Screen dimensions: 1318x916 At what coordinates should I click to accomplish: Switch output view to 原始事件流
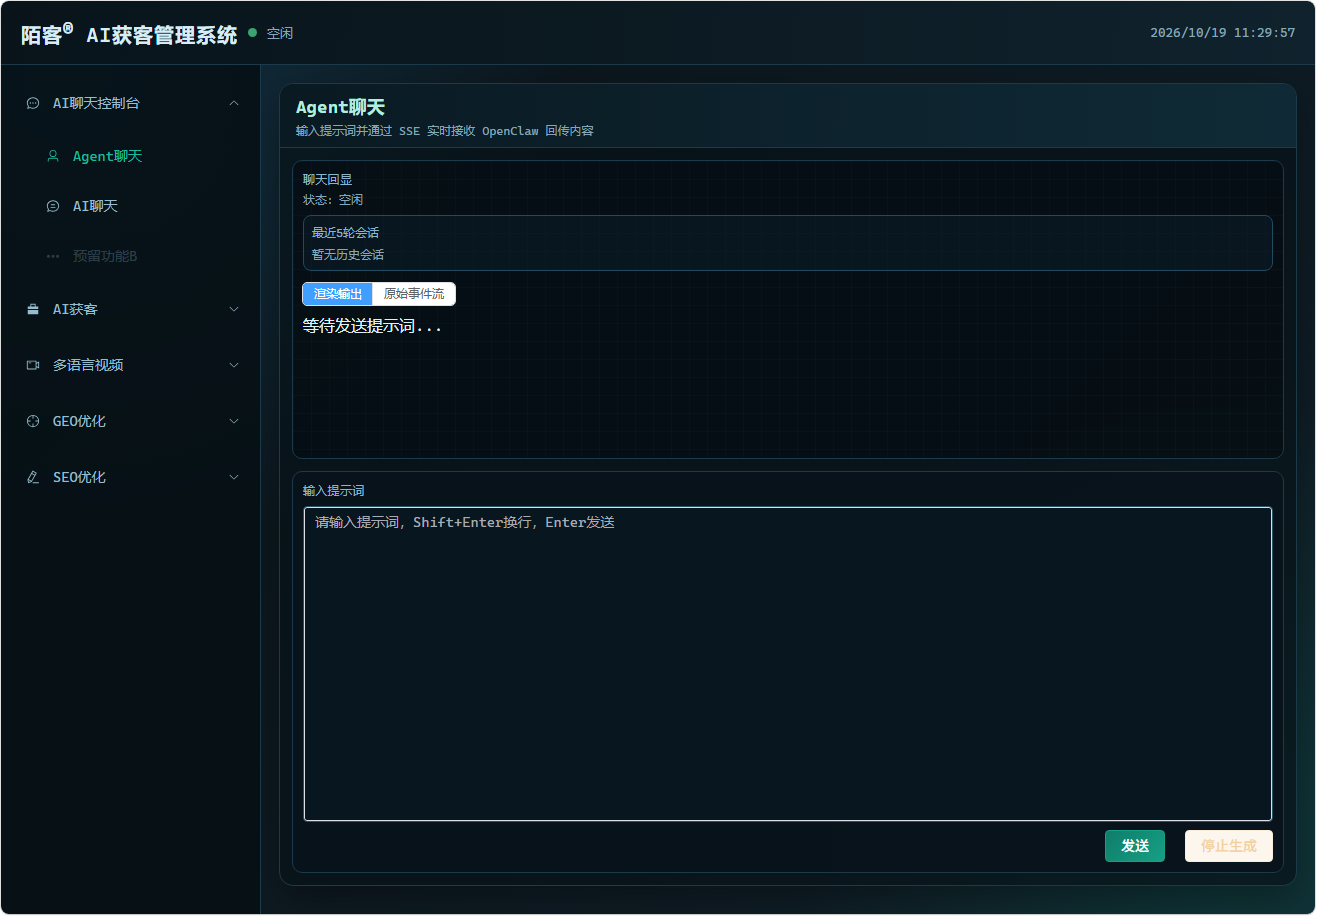414,294
